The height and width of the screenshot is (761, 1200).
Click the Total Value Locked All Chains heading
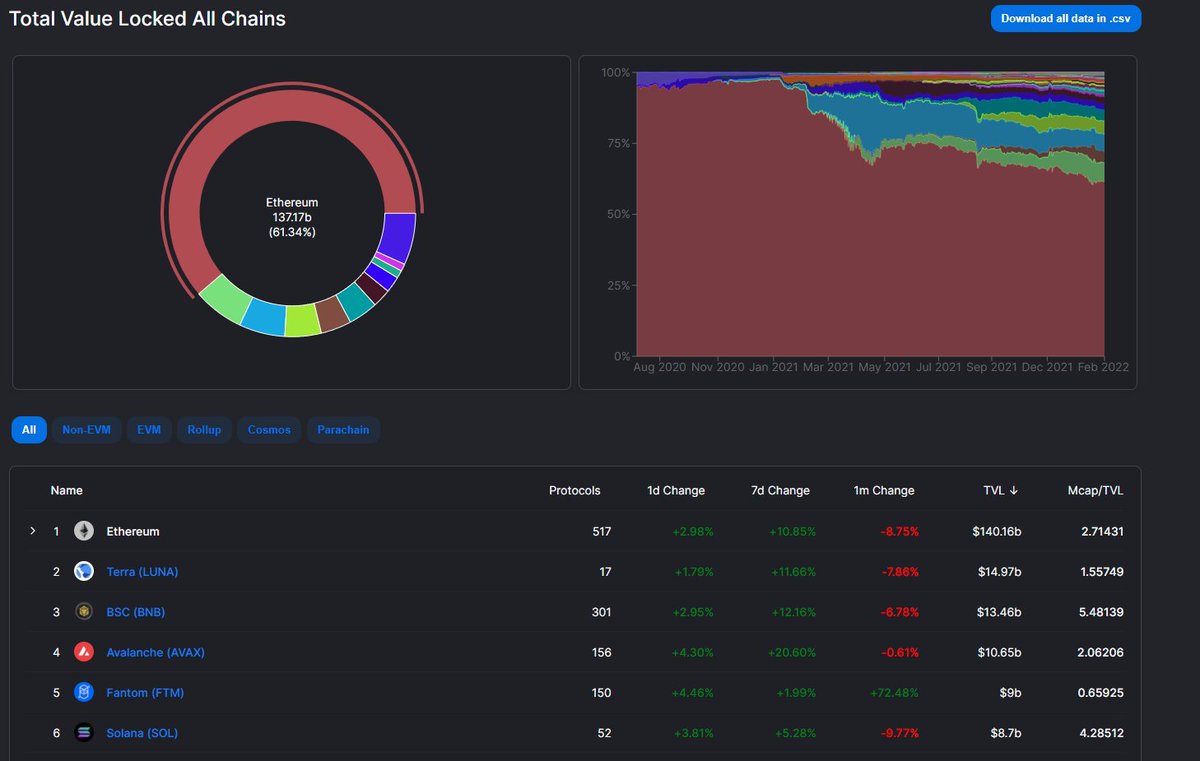tap(147, 18)
